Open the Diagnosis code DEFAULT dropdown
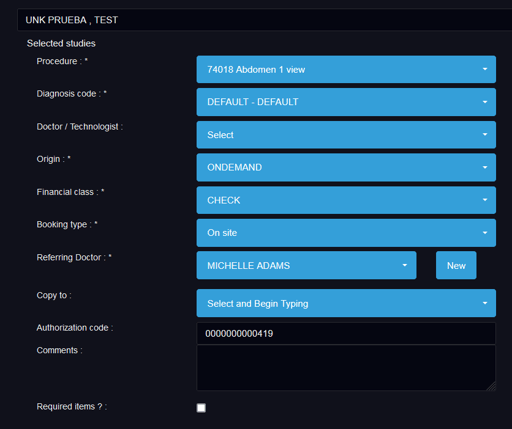Viewport: 512px width, 429px height. (346, 102)
